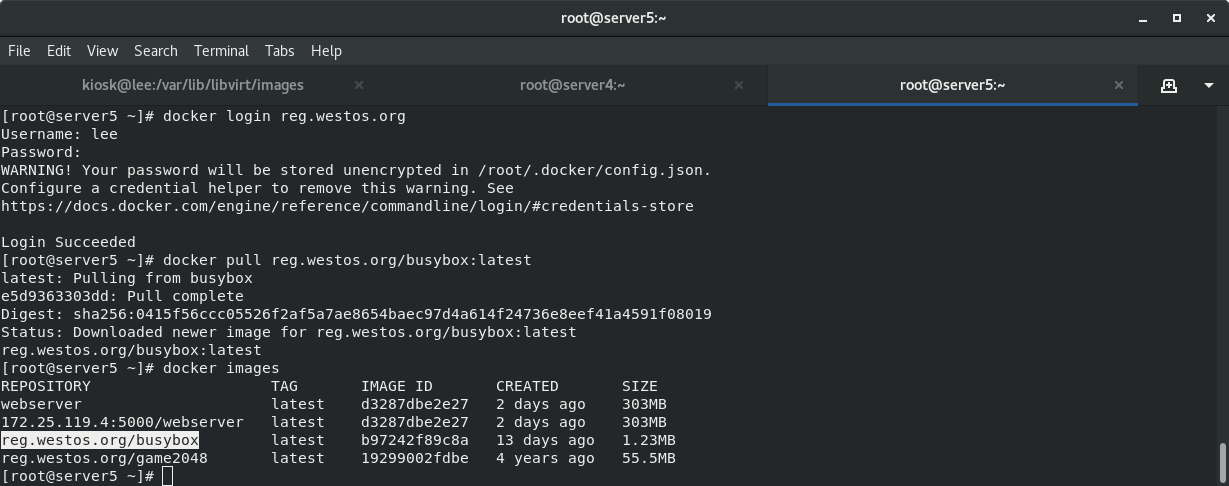This screenshot has width=1229, height=486.
Task: Click the IMAGE ID column header text
Action: tap(397, 386)
